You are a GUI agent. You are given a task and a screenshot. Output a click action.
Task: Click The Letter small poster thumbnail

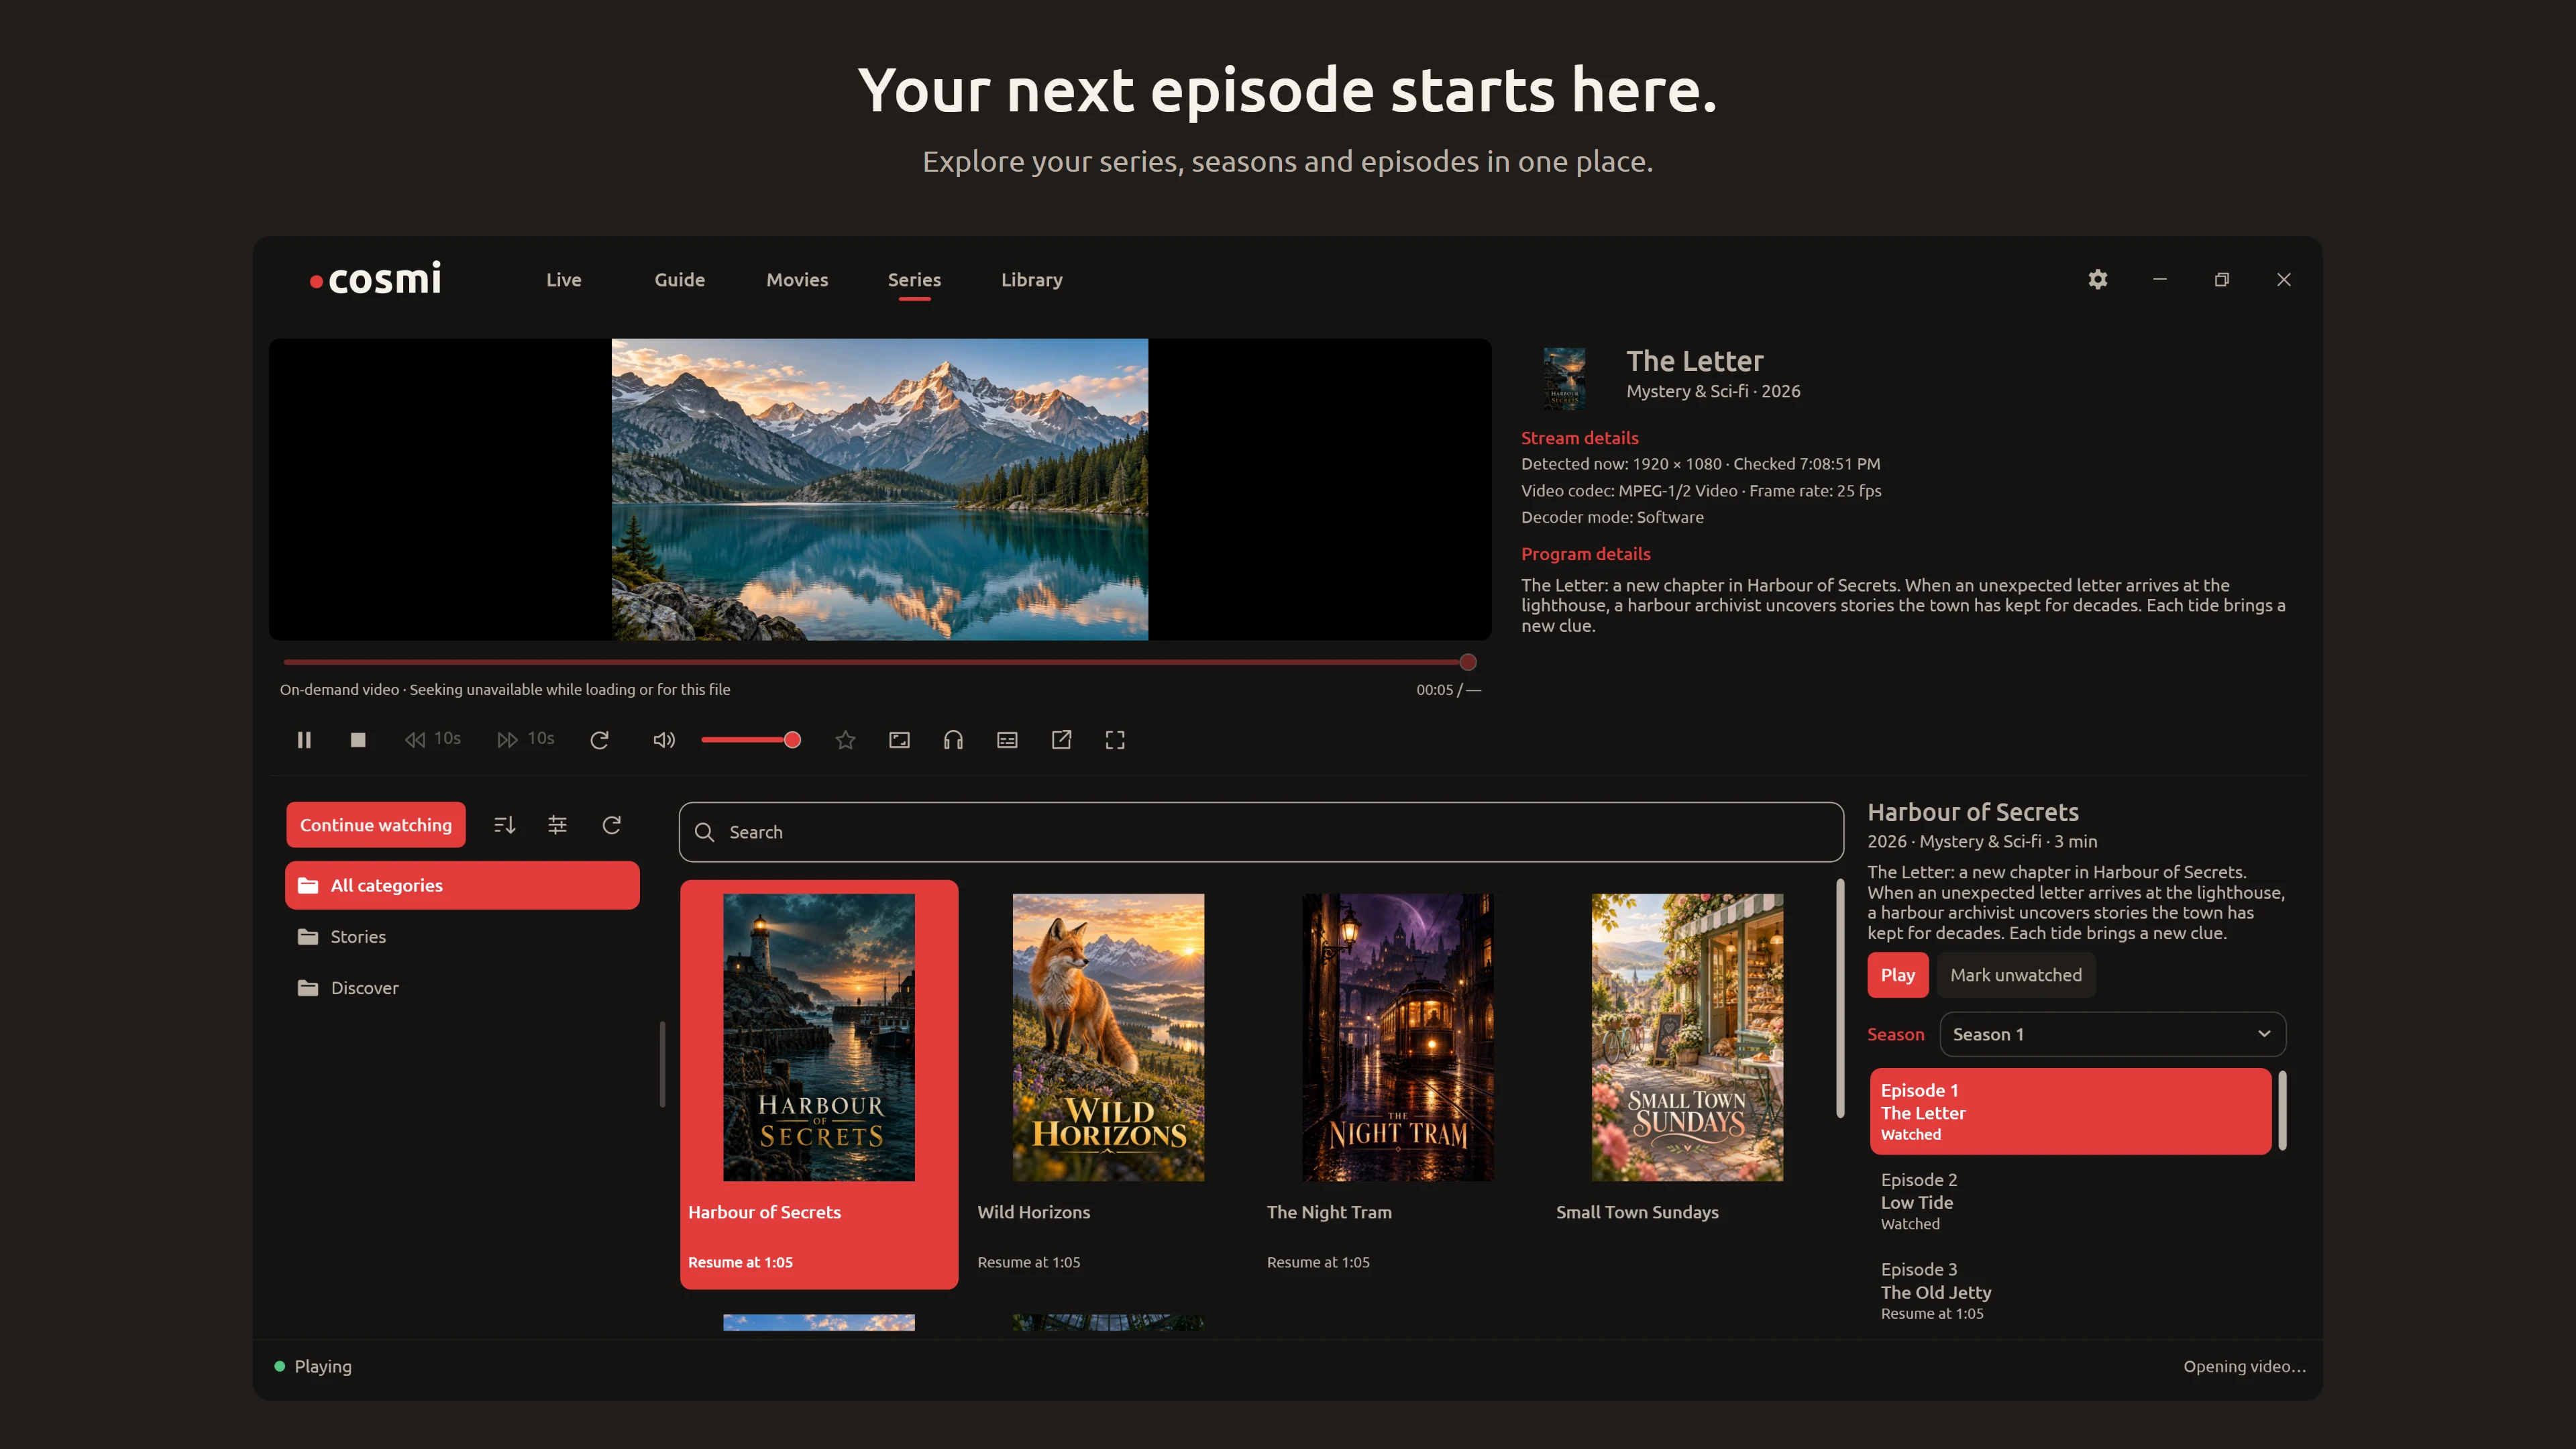(1564, 378)
